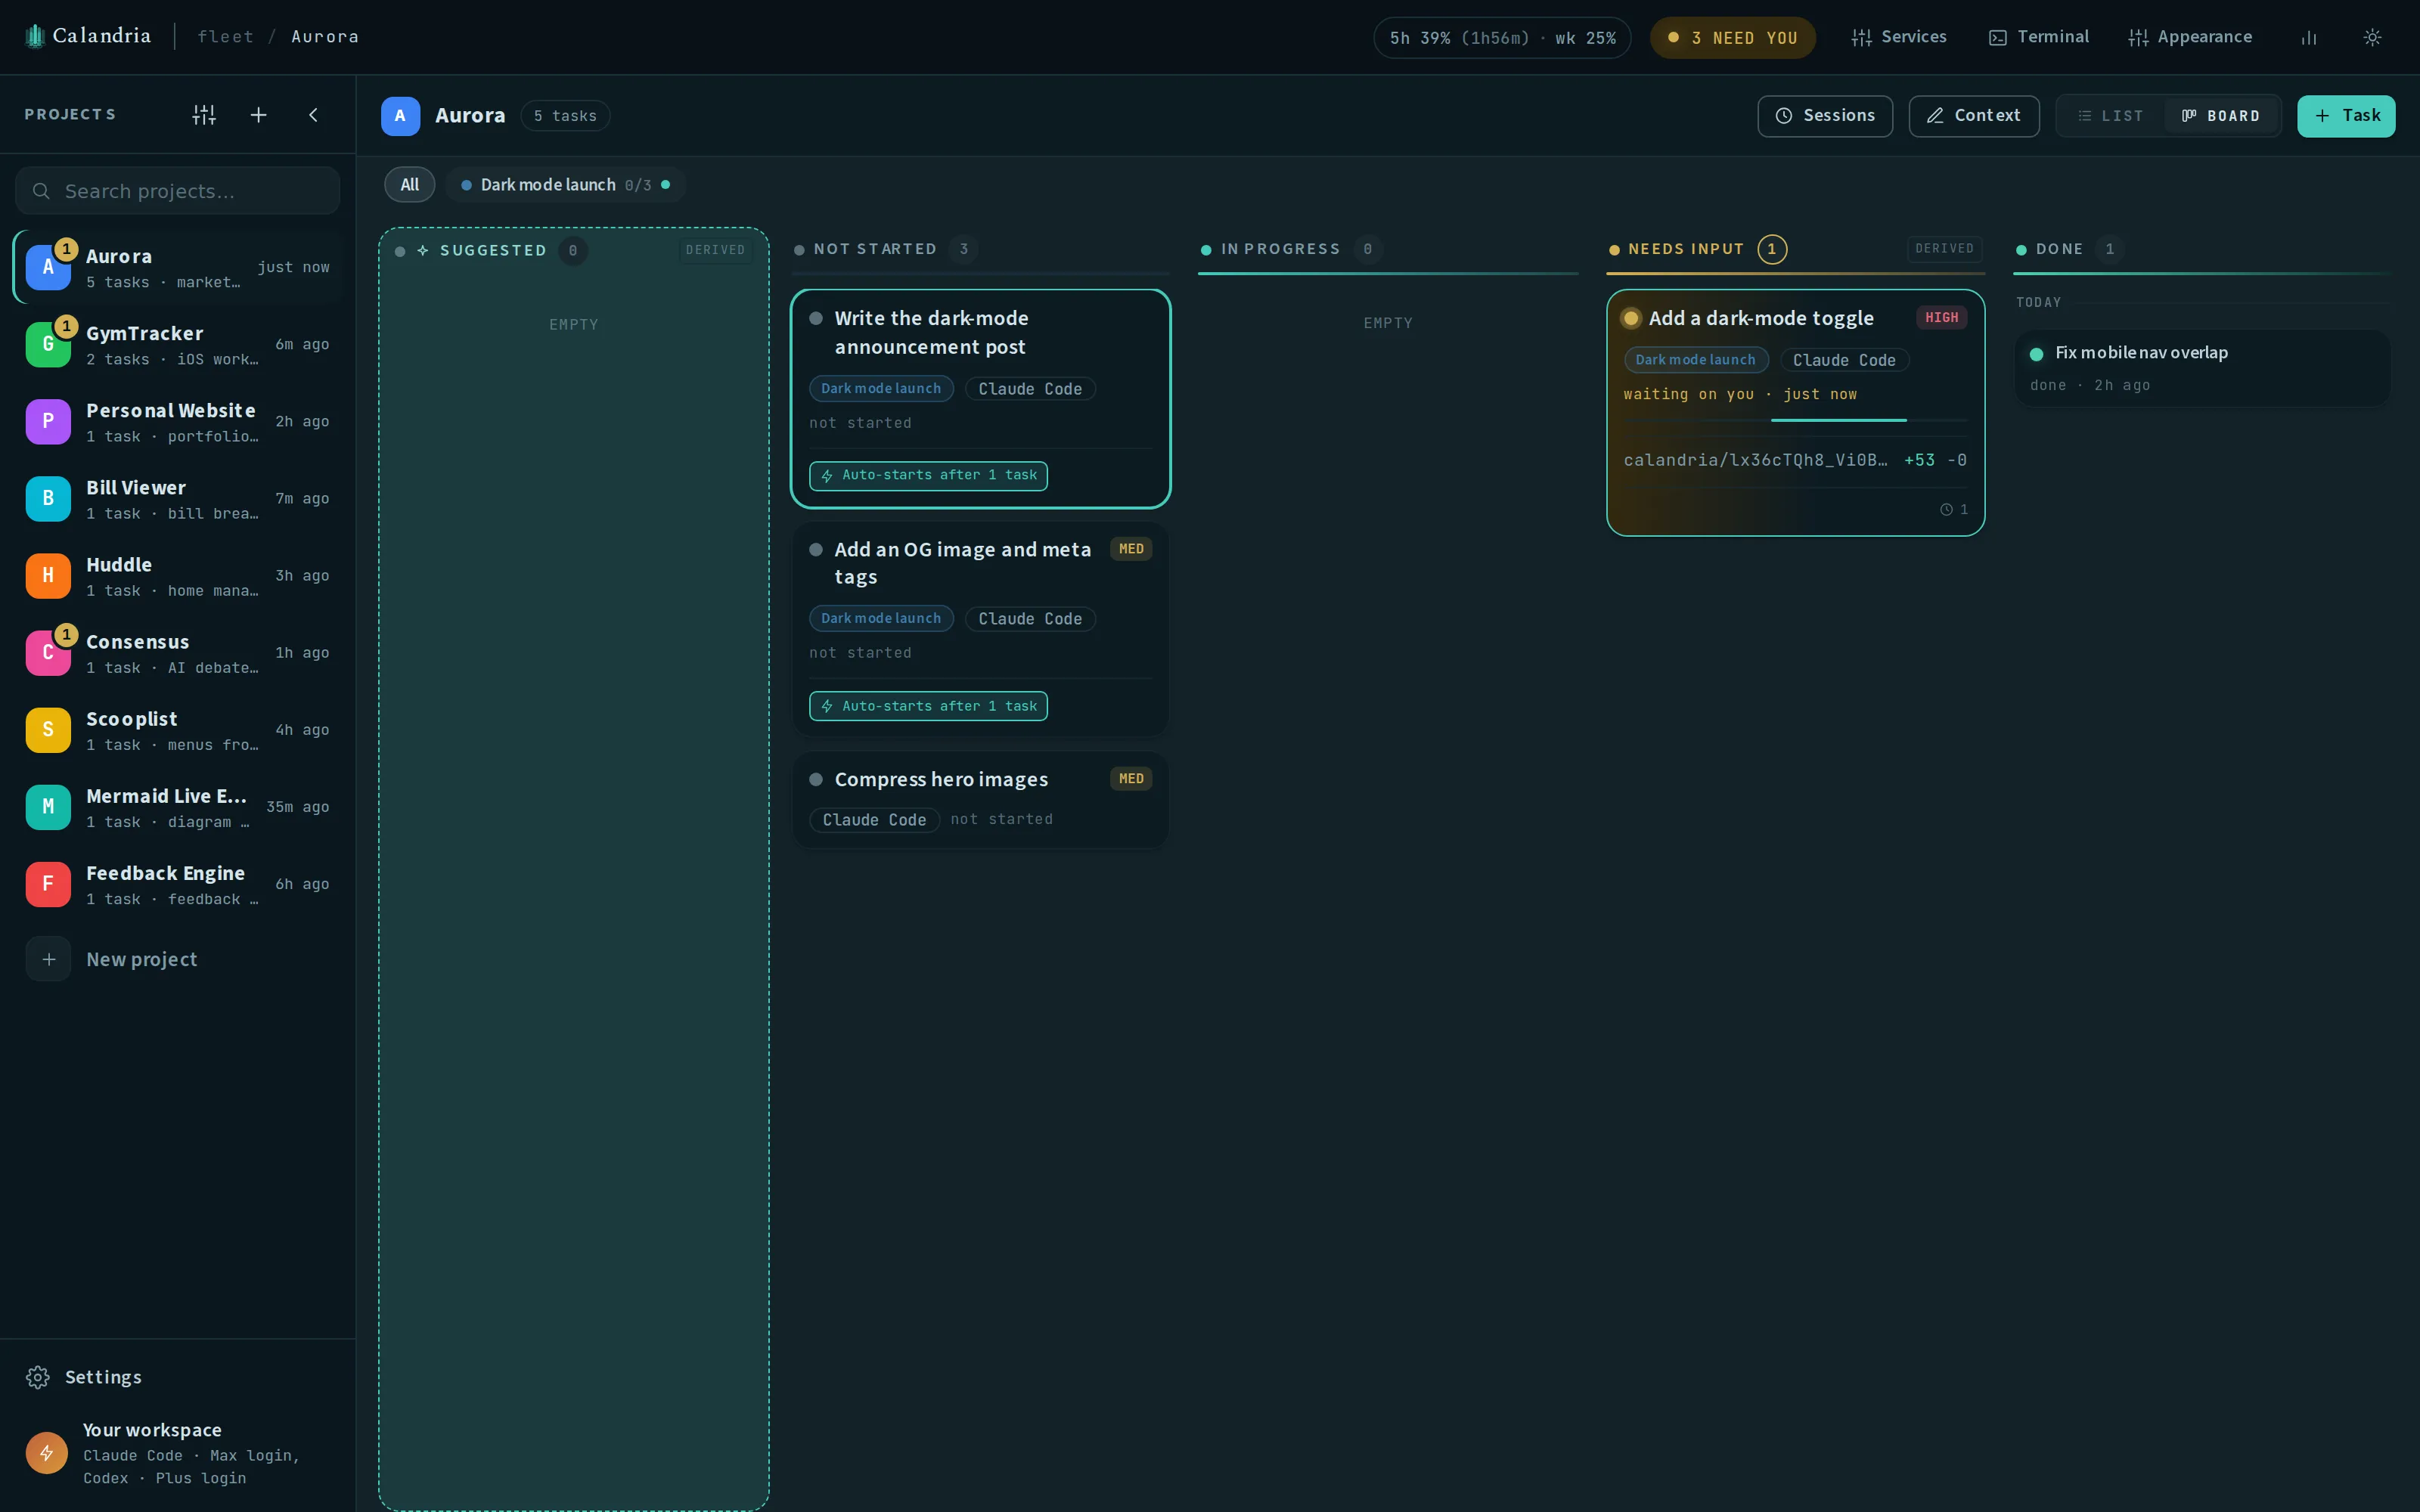Image resolution: width=2420 pixels, height=1512 pixels.
Task: Switch to LIST view
Action: click(2111, 116)
